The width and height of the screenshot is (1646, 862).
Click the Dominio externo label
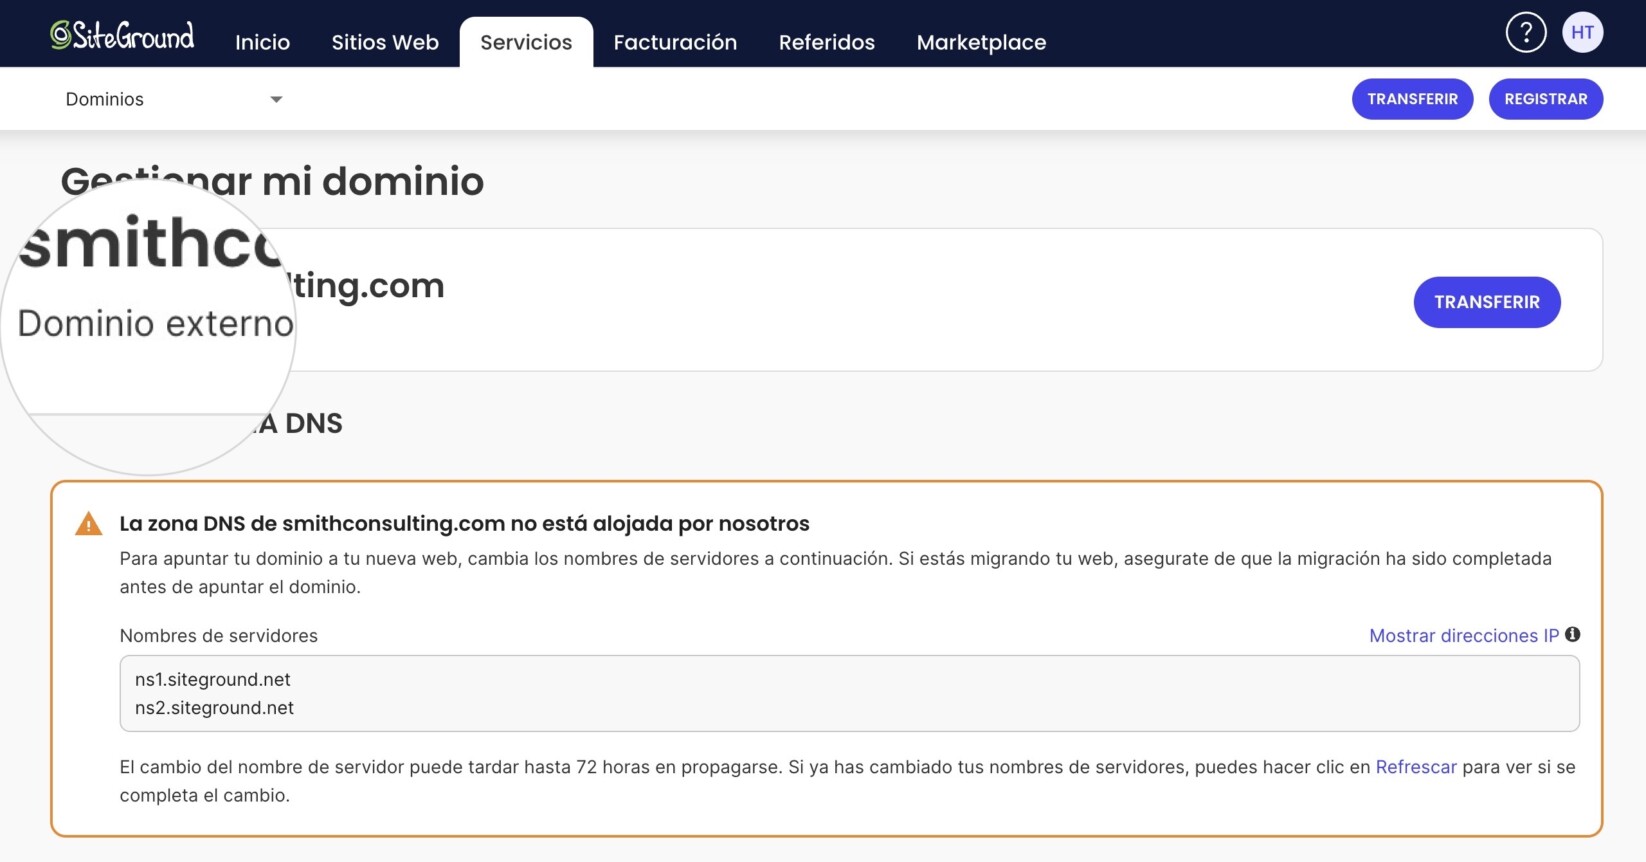point(156,323)
